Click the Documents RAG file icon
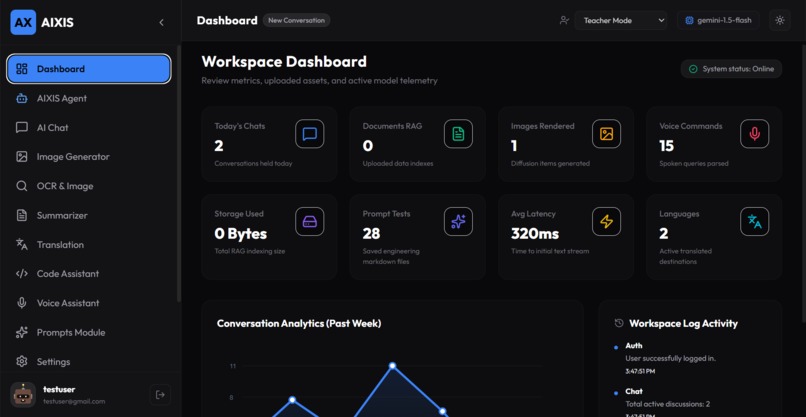This screenshot has height=417, width=806. [x=458, y=134]
